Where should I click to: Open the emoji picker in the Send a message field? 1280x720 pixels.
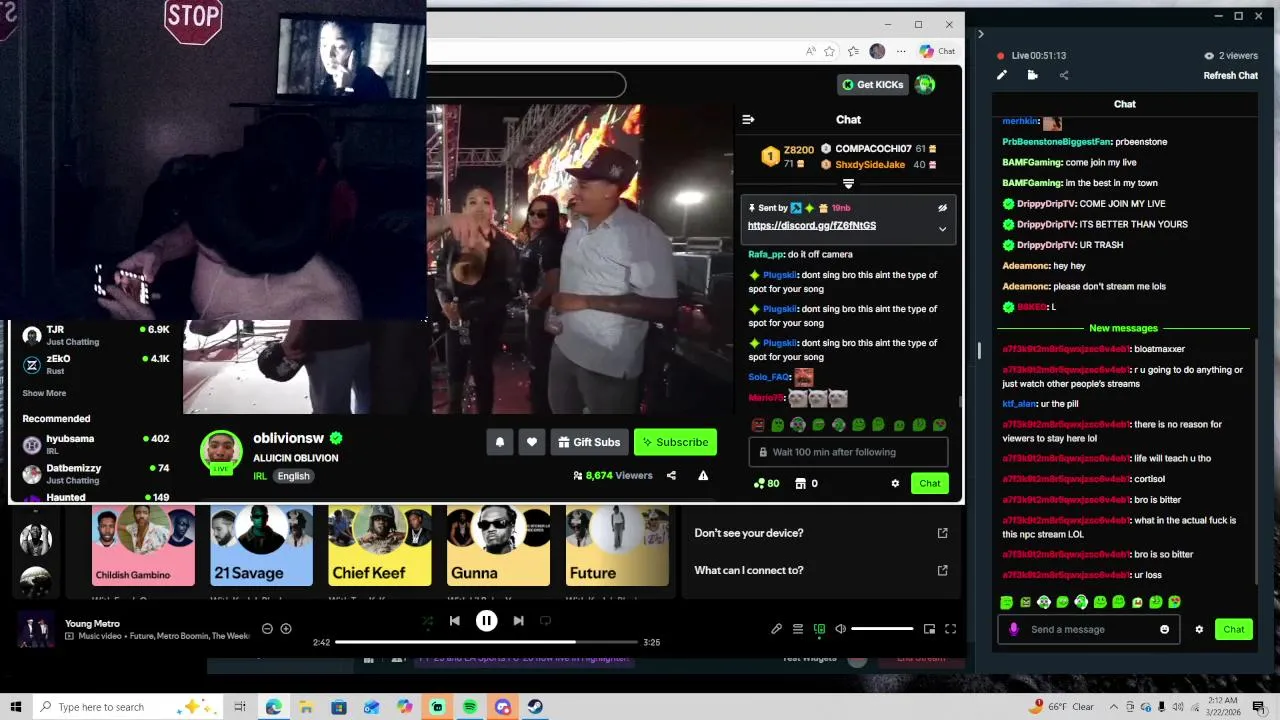coord(1164,630)
